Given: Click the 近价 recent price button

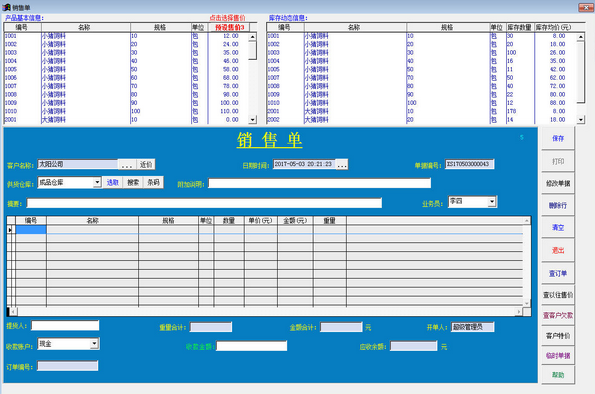Looking at the screenshot, I should (146, 164).
